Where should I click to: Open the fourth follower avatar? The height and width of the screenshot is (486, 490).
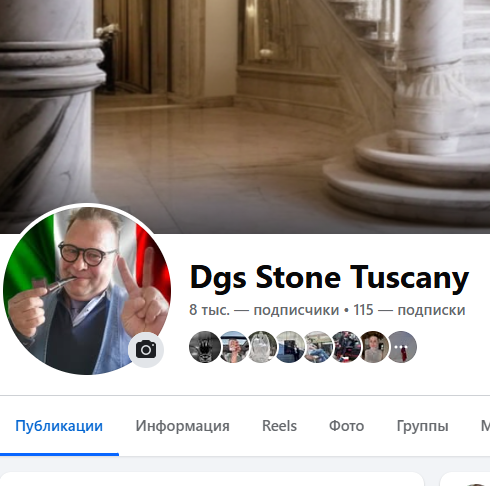click(289, 347)
